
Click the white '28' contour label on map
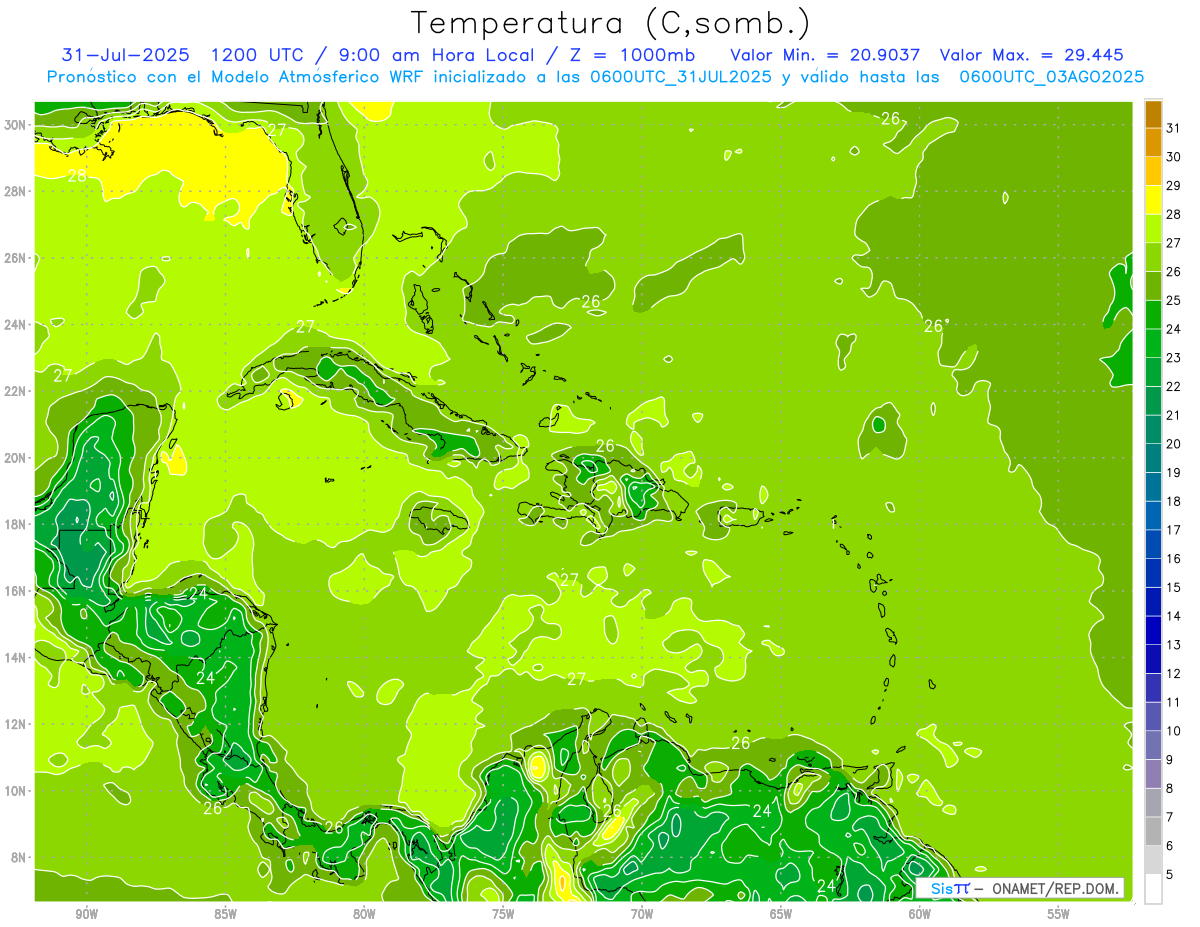pyautogui.click(x=77, y=176)
